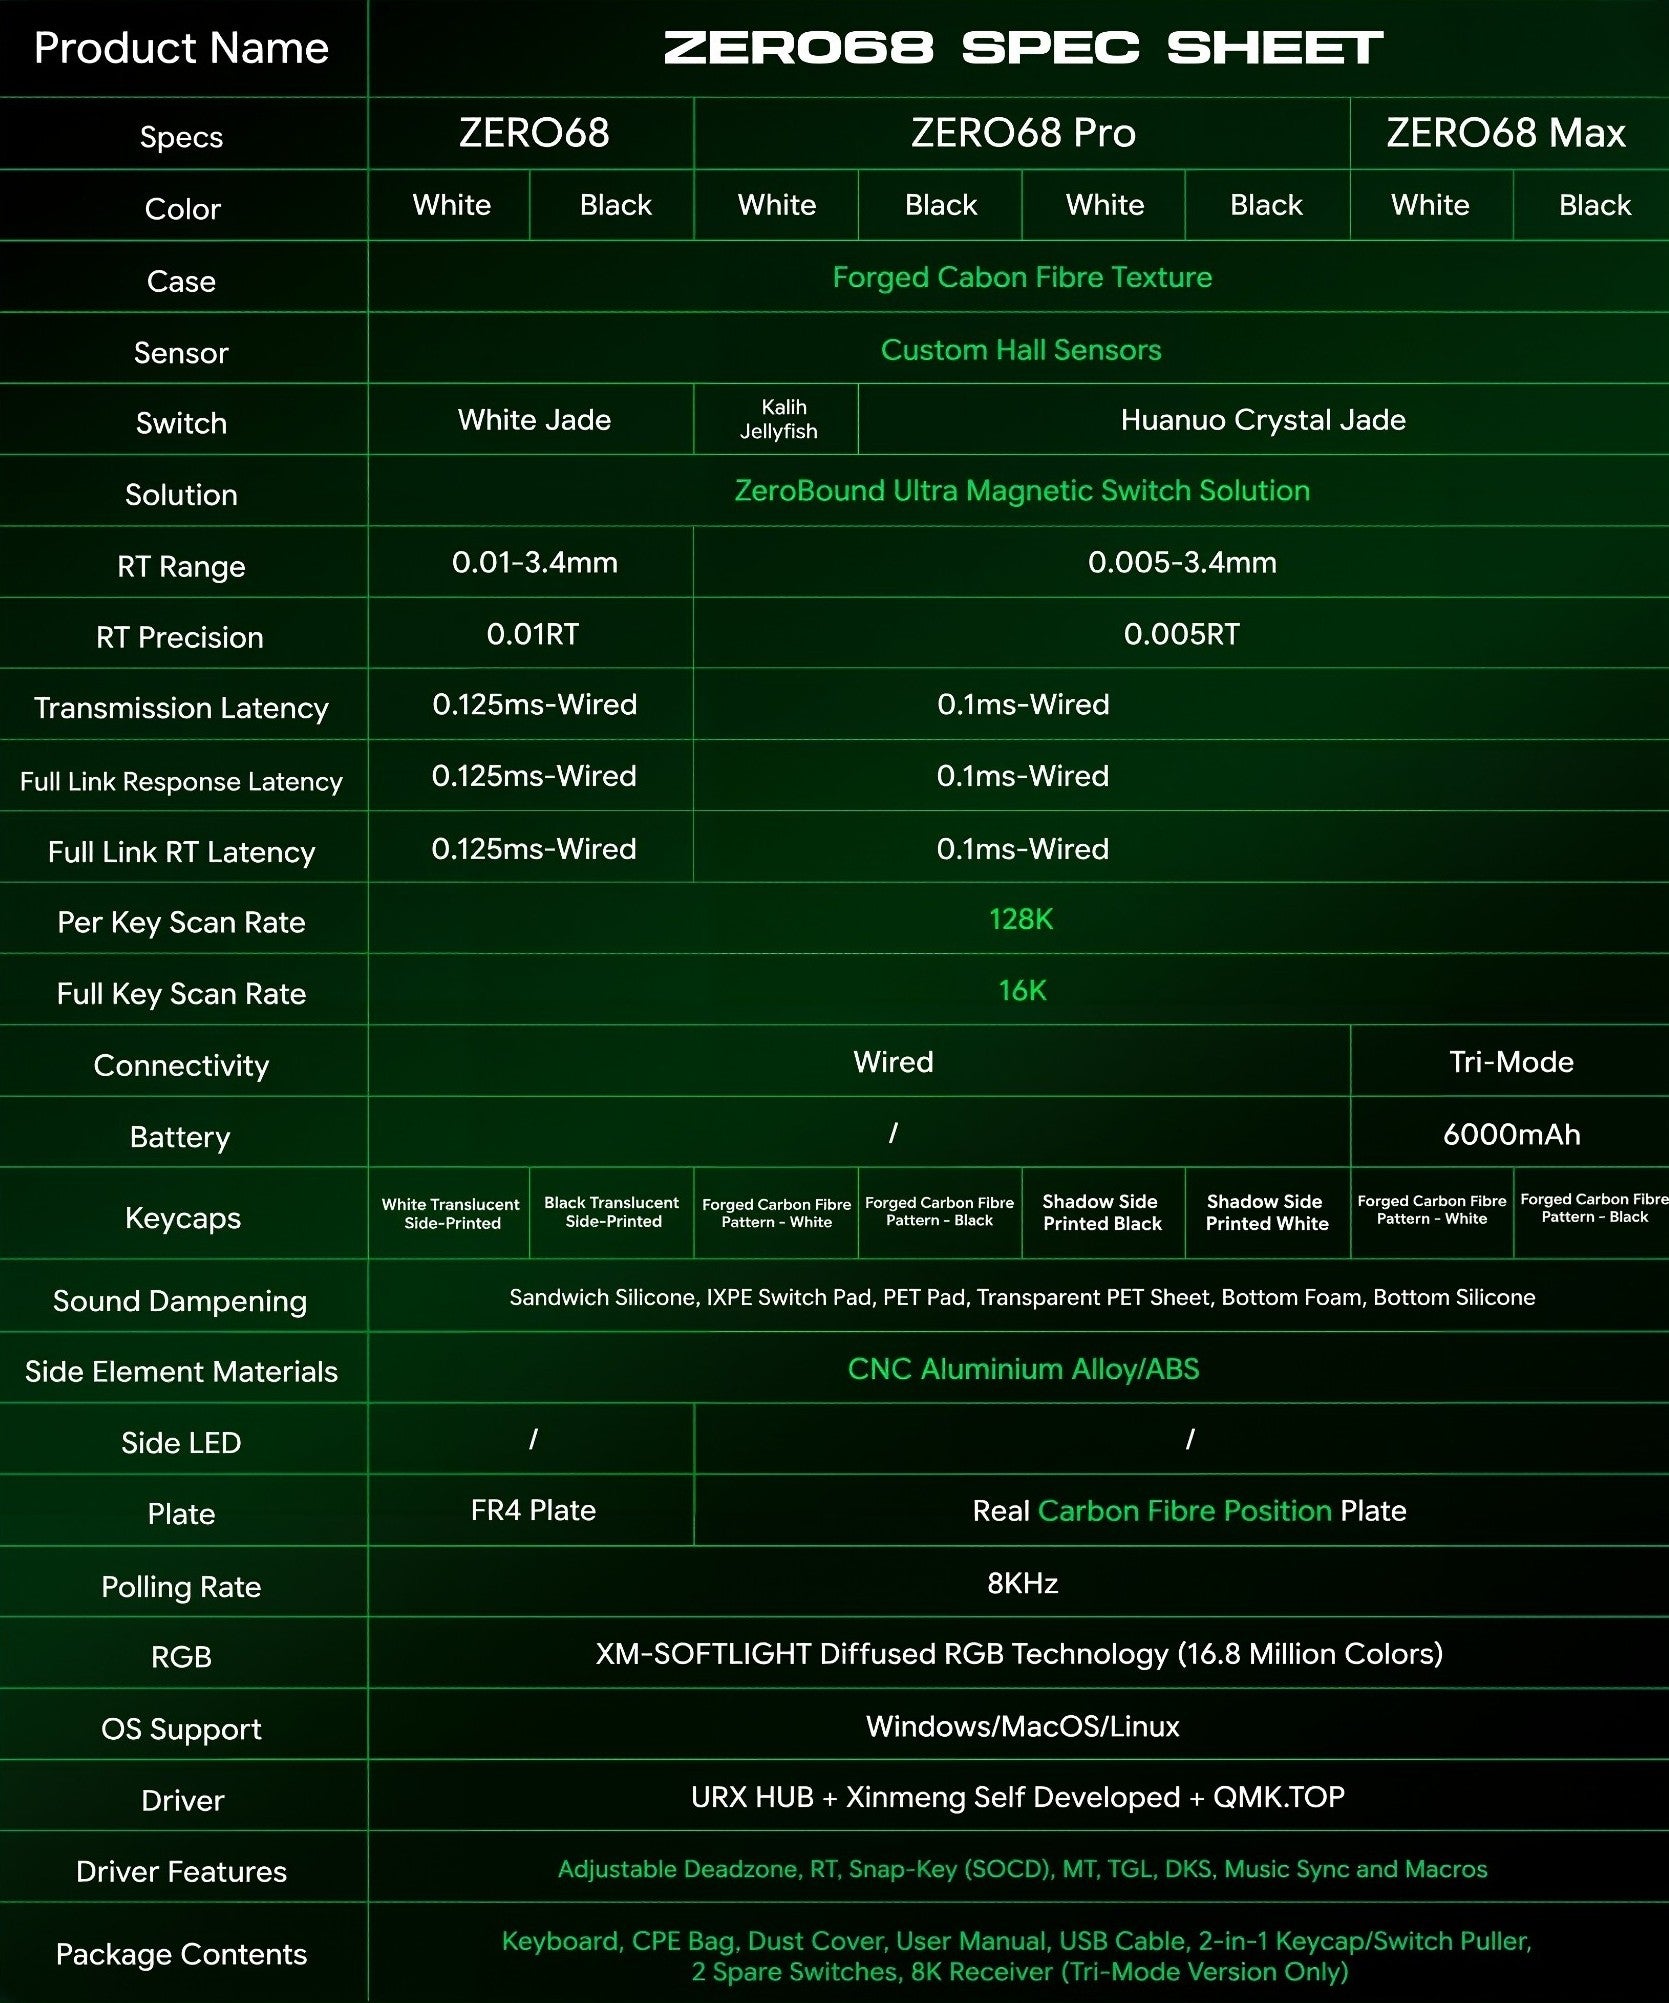Select Shadow Side Printed Black keycaps

[x=1102, y=1212]
